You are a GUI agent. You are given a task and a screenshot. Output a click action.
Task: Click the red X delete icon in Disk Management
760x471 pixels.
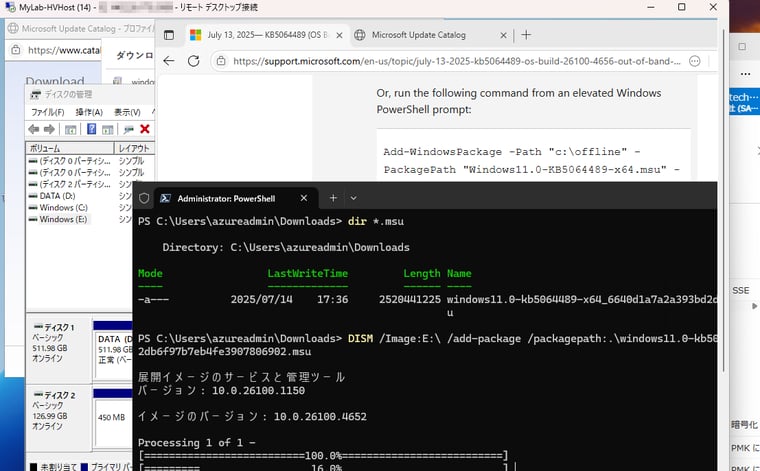pos(144,129)
